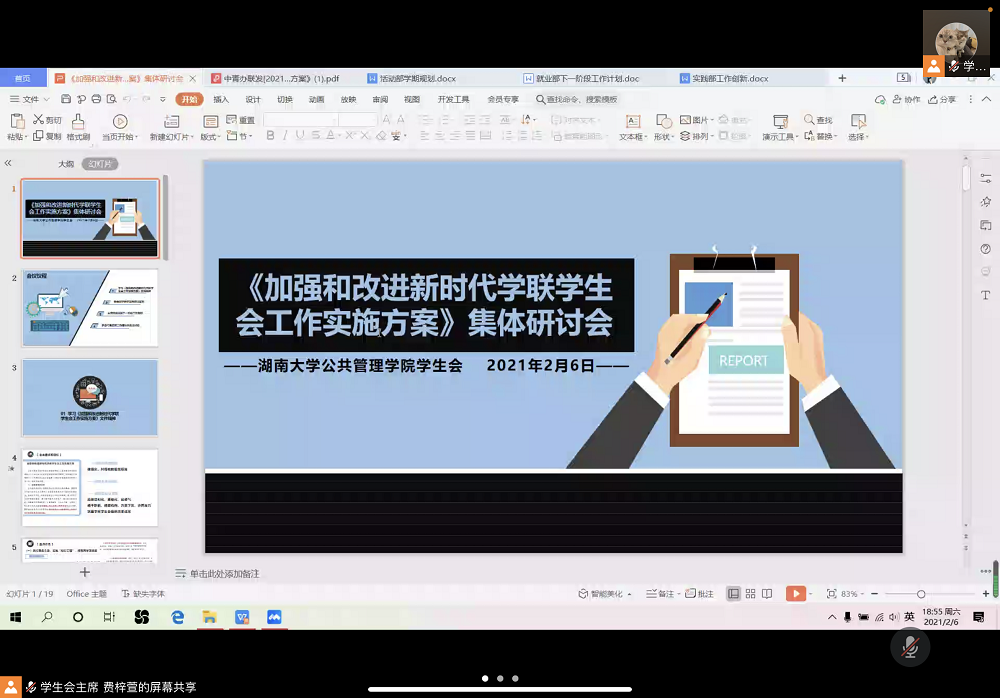Start slideshow with the orange play button
The width and height of the screenshot is (1000, 698).
tap(795, 594)
